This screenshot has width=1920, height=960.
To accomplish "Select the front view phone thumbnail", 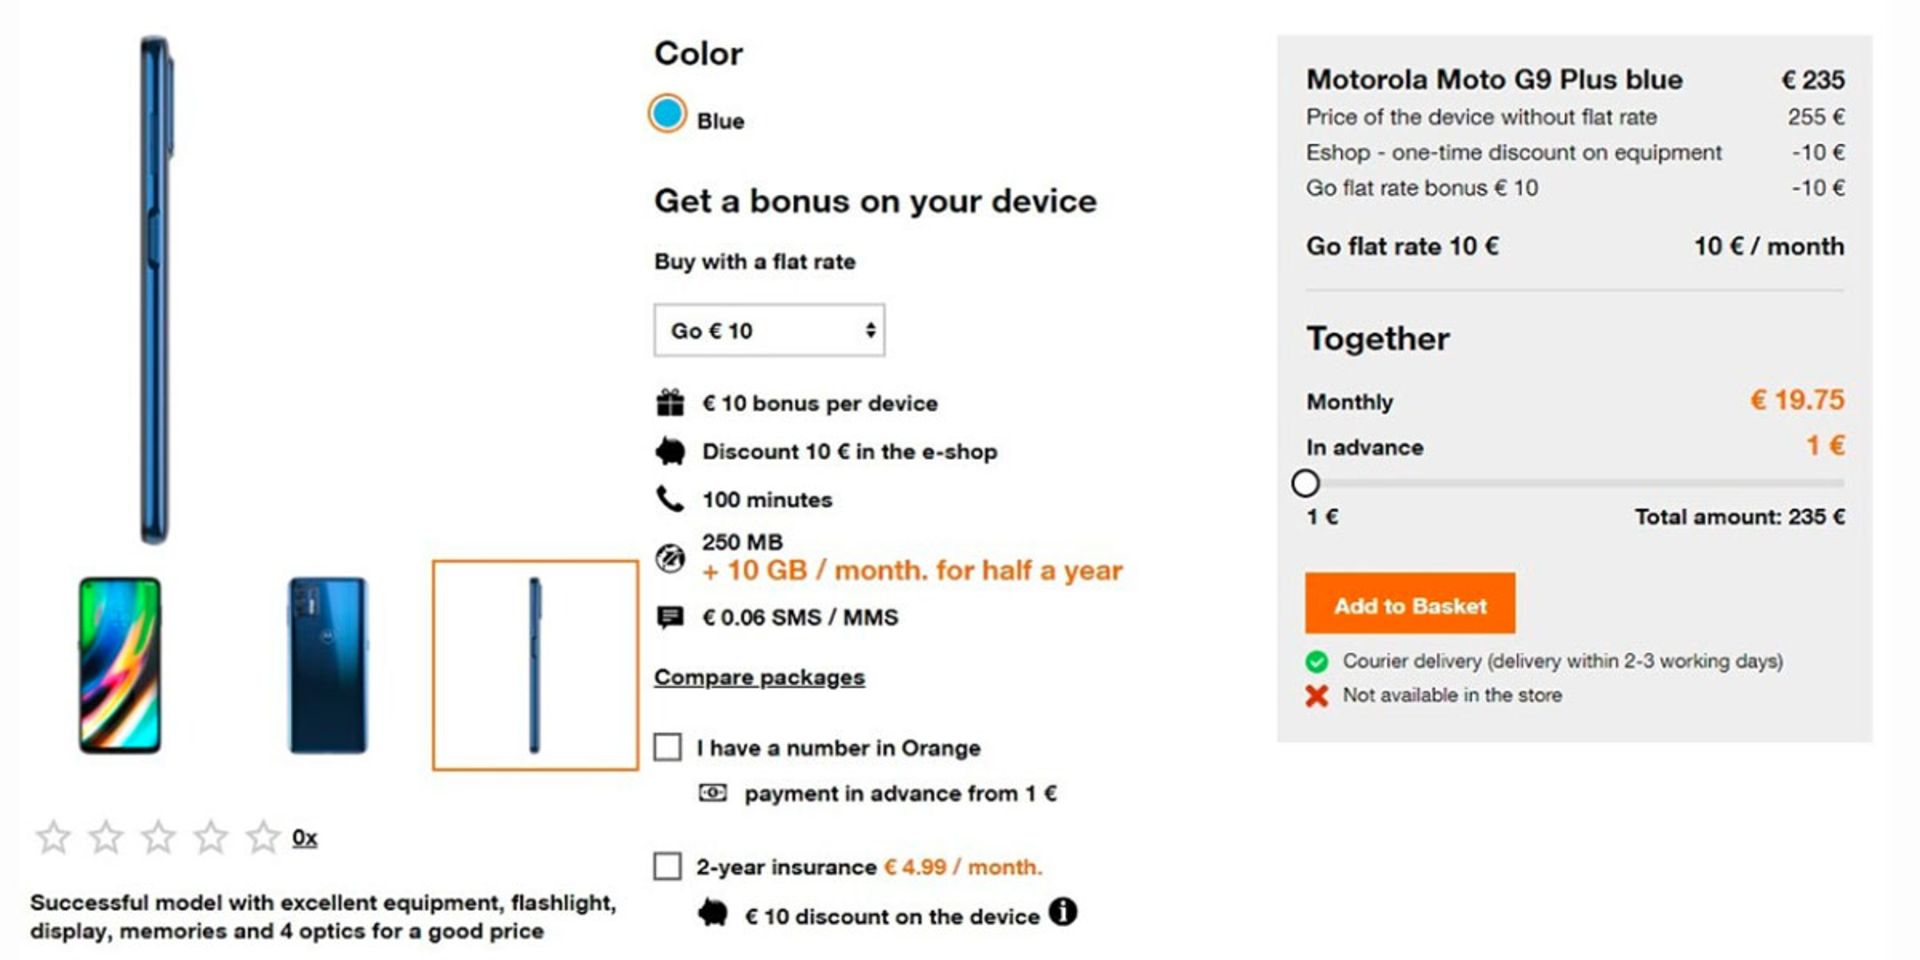I will (120, 665).
